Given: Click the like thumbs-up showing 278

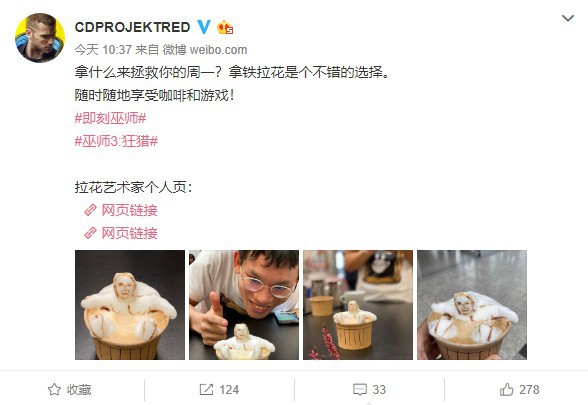Looking at the screenshot, I should (x=507, y=390).
